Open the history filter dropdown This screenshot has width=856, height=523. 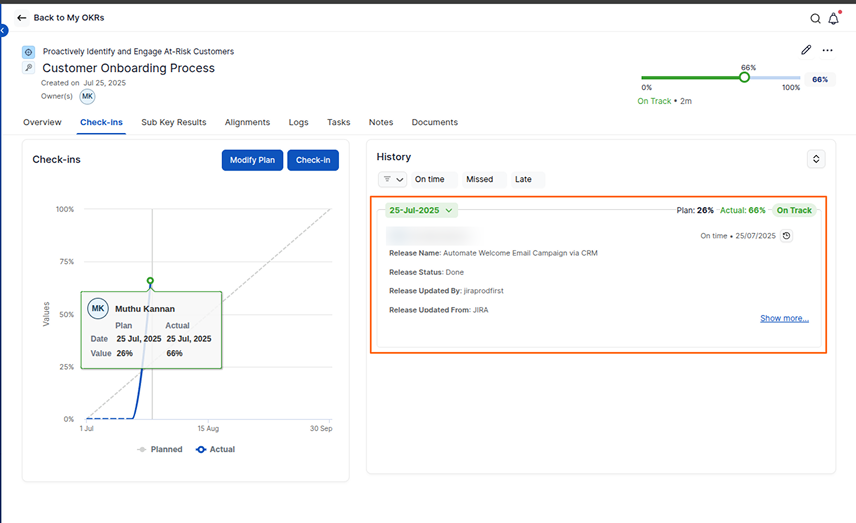pyautogui.click(x=393, y=179)
